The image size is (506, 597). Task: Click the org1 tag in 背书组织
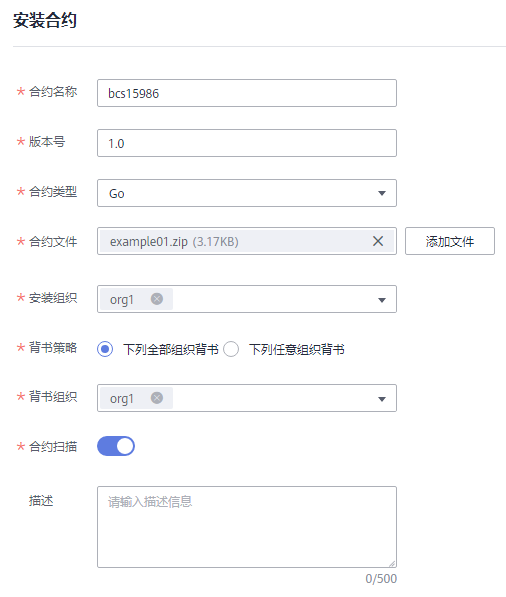tap(136, 398)
